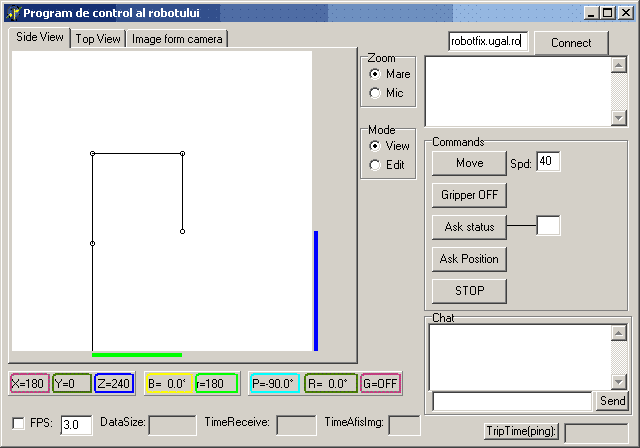The image size is (640, 448).
Task: Toggle the Gripper OFF button
Action: click(469, 195)
